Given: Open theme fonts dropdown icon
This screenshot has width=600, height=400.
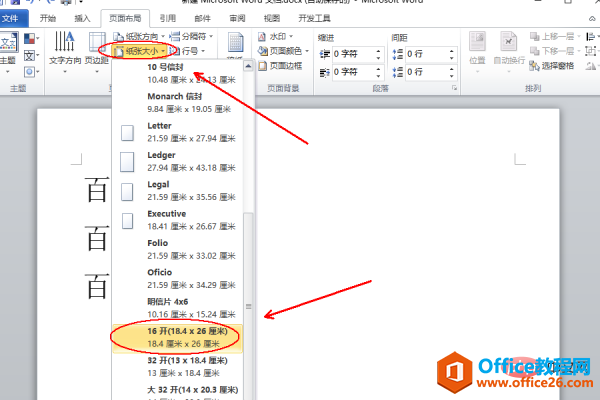Looking at the screenshot, I should [31, 56].
